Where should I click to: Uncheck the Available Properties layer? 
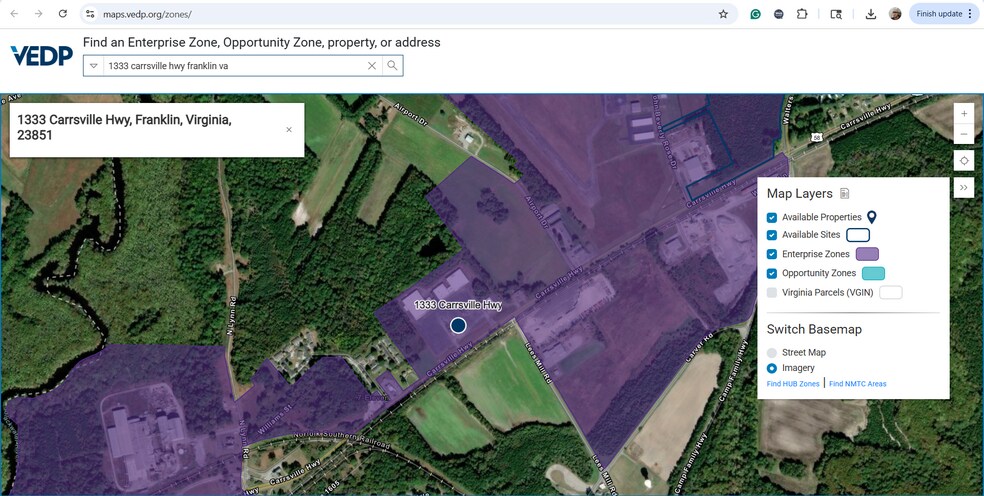772,217
